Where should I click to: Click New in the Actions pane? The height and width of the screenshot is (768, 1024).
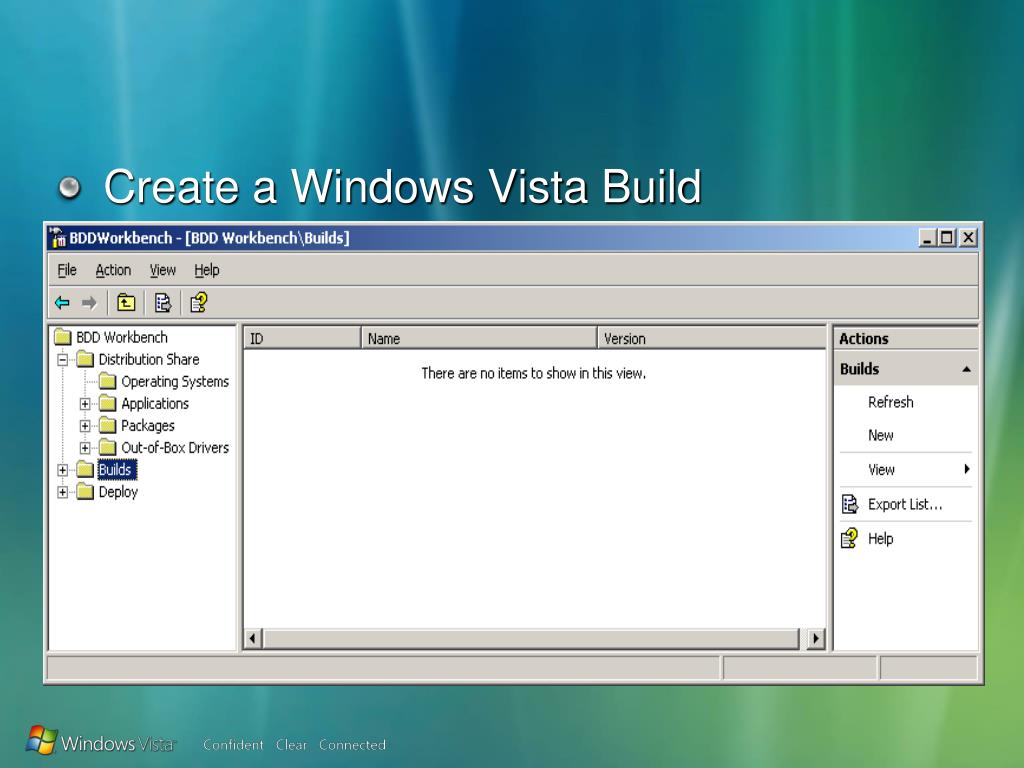[880, 436]
